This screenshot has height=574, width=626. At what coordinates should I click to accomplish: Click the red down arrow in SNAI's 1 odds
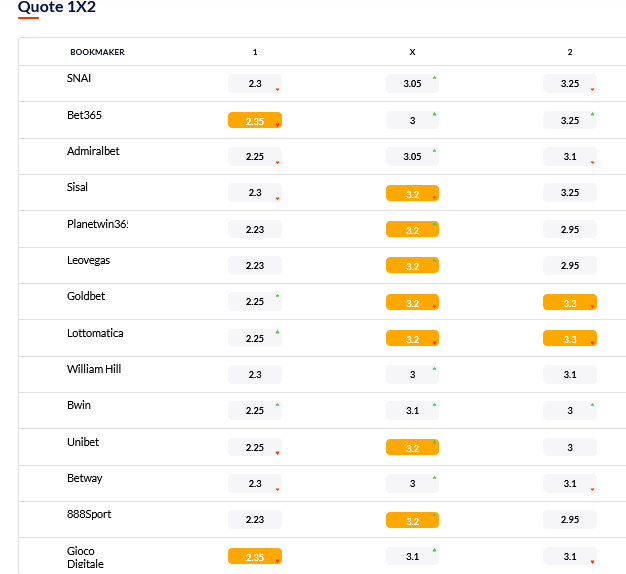pos(277,90)
